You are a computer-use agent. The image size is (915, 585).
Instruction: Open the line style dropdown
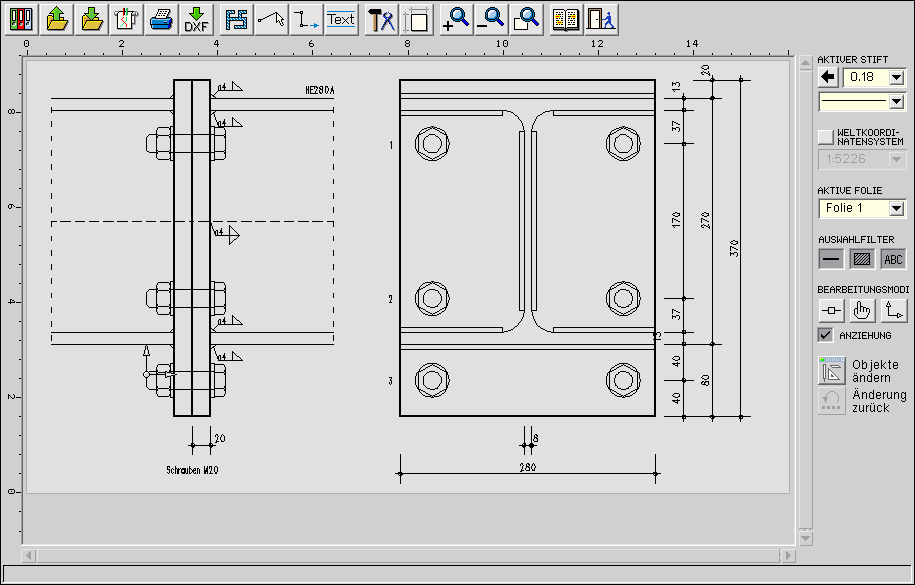pos(896,101)
